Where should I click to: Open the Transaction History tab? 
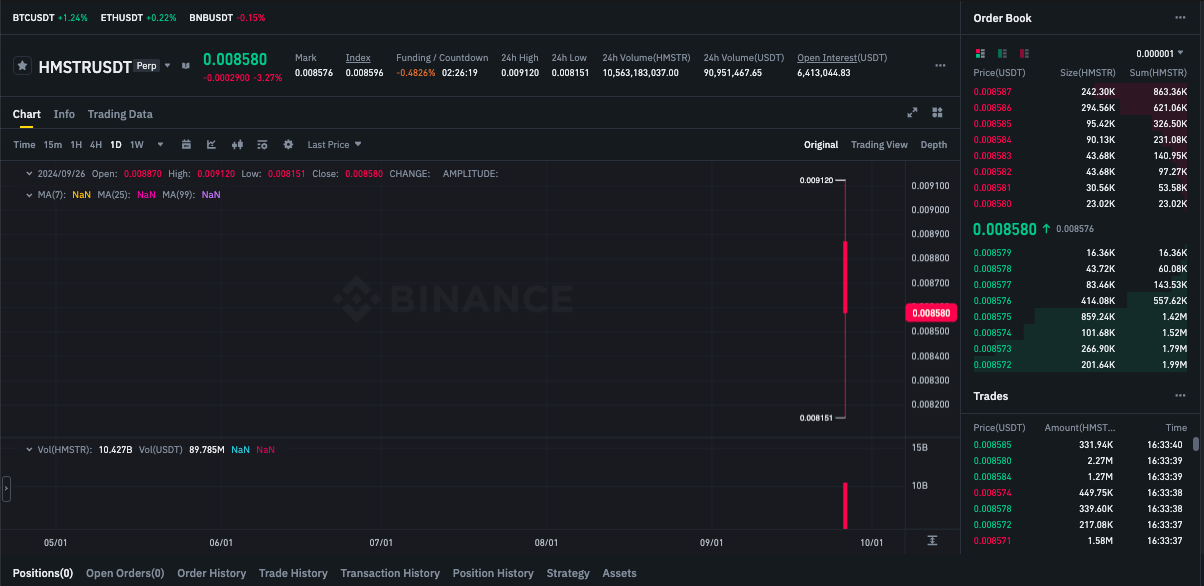click(390, 573)
